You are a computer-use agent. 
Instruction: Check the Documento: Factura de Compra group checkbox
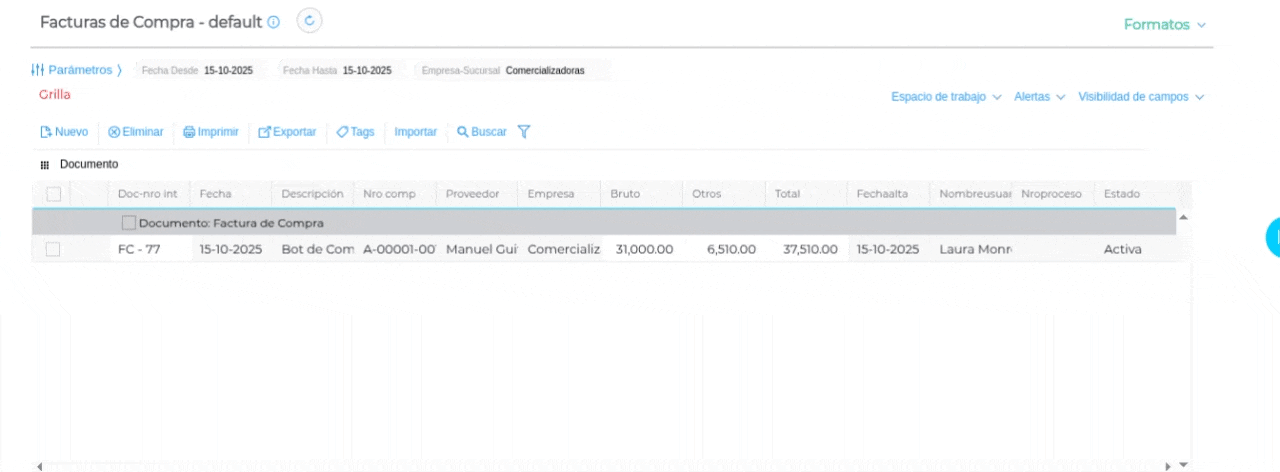tap(128, 223)
